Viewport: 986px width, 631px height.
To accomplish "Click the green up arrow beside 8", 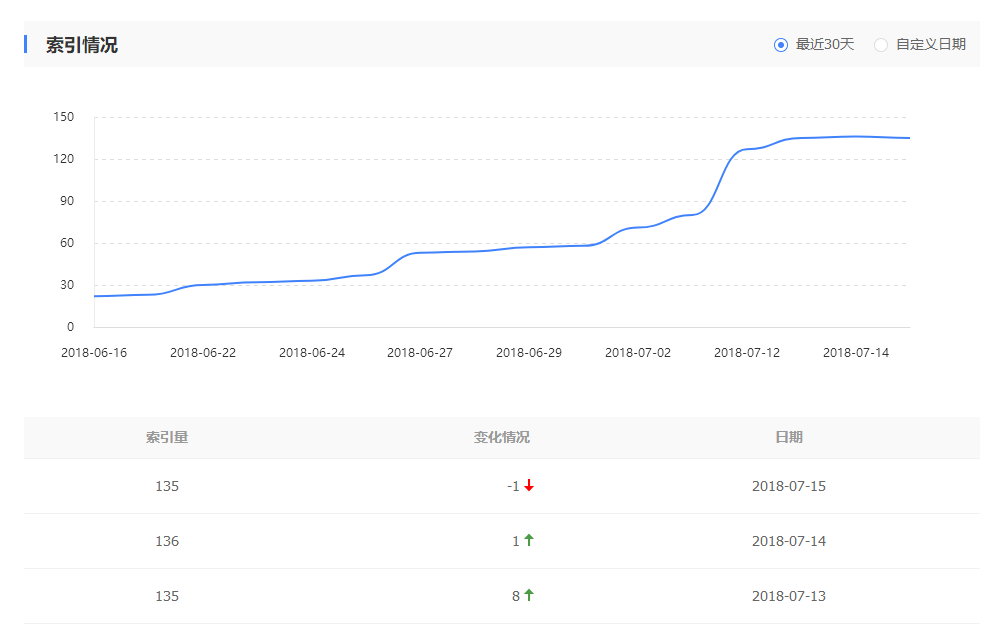I will pos(528,596).
